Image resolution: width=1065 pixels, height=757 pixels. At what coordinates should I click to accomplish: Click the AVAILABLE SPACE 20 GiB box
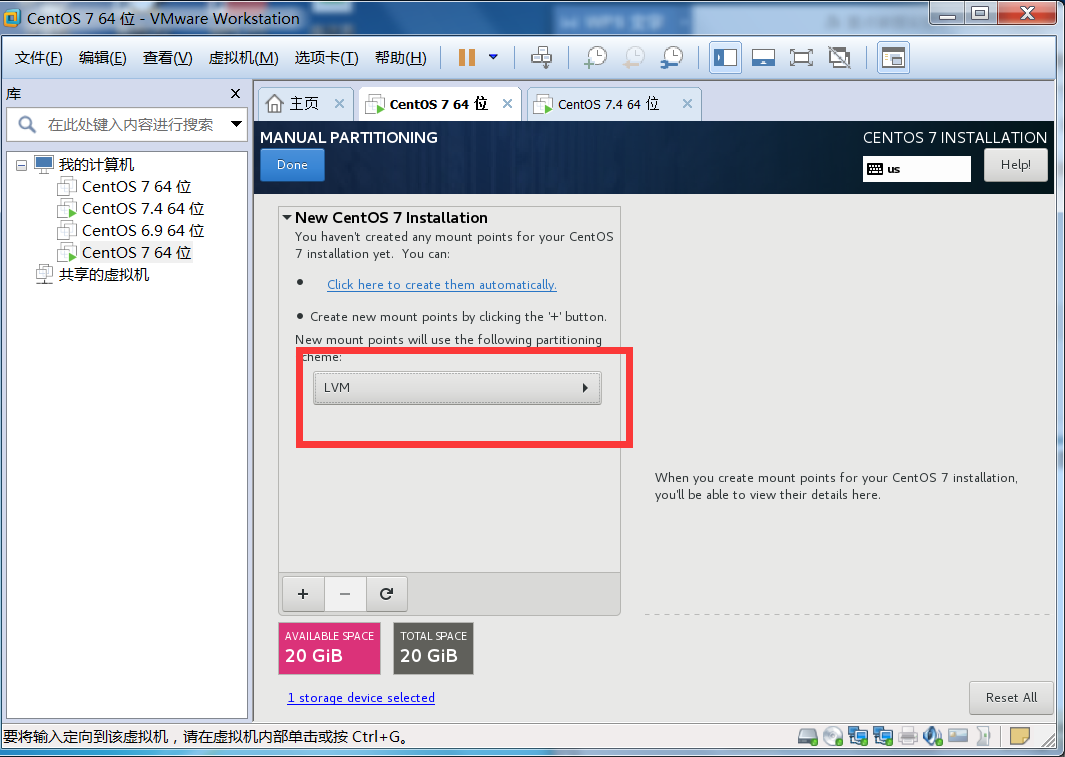[329, 648]
